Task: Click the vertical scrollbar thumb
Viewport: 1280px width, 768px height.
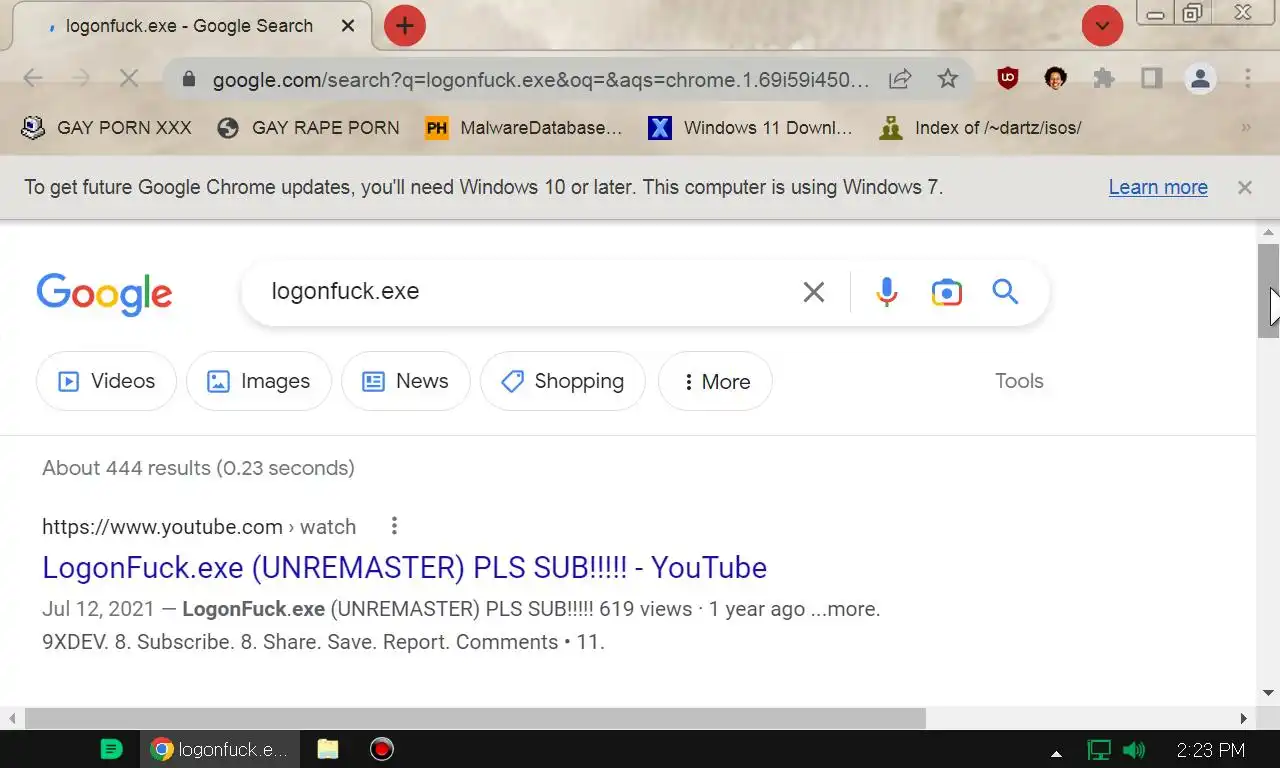Action: tap(1268, 291)
